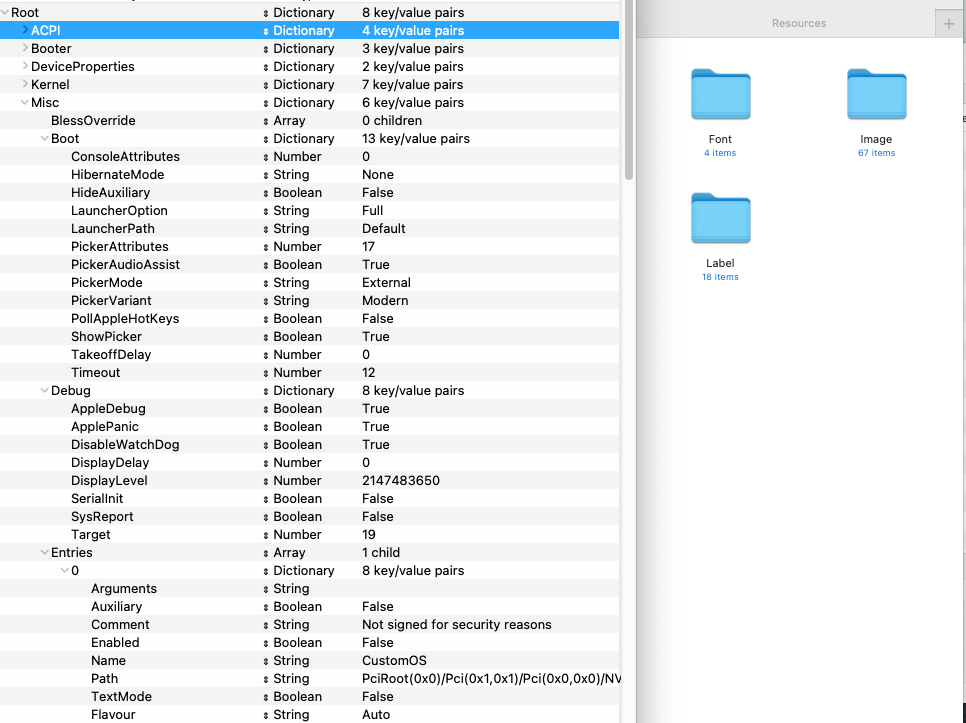
Task: Open type dropdown for Flavour row
Action: tap(266, 715)
